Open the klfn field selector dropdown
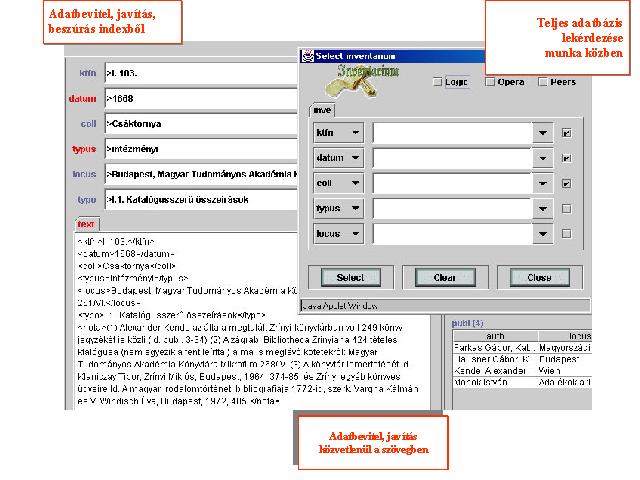640x480 pixels. click(338, 133)
